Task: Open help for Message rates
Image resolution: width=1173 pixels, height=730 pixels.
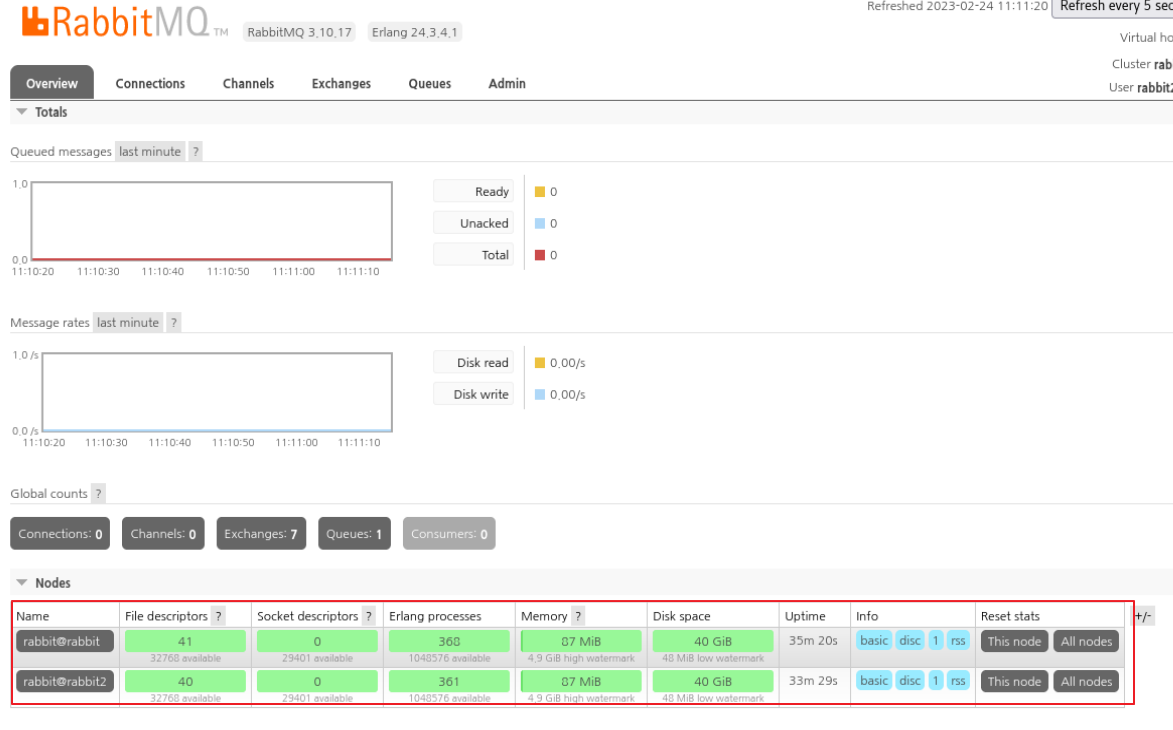Action: click(174, 323)
